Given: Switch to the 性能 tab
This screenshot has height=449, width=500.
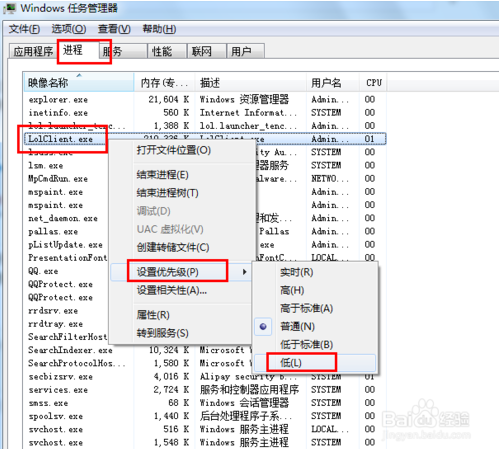Looking at the screenshot, I should (167, 52).
